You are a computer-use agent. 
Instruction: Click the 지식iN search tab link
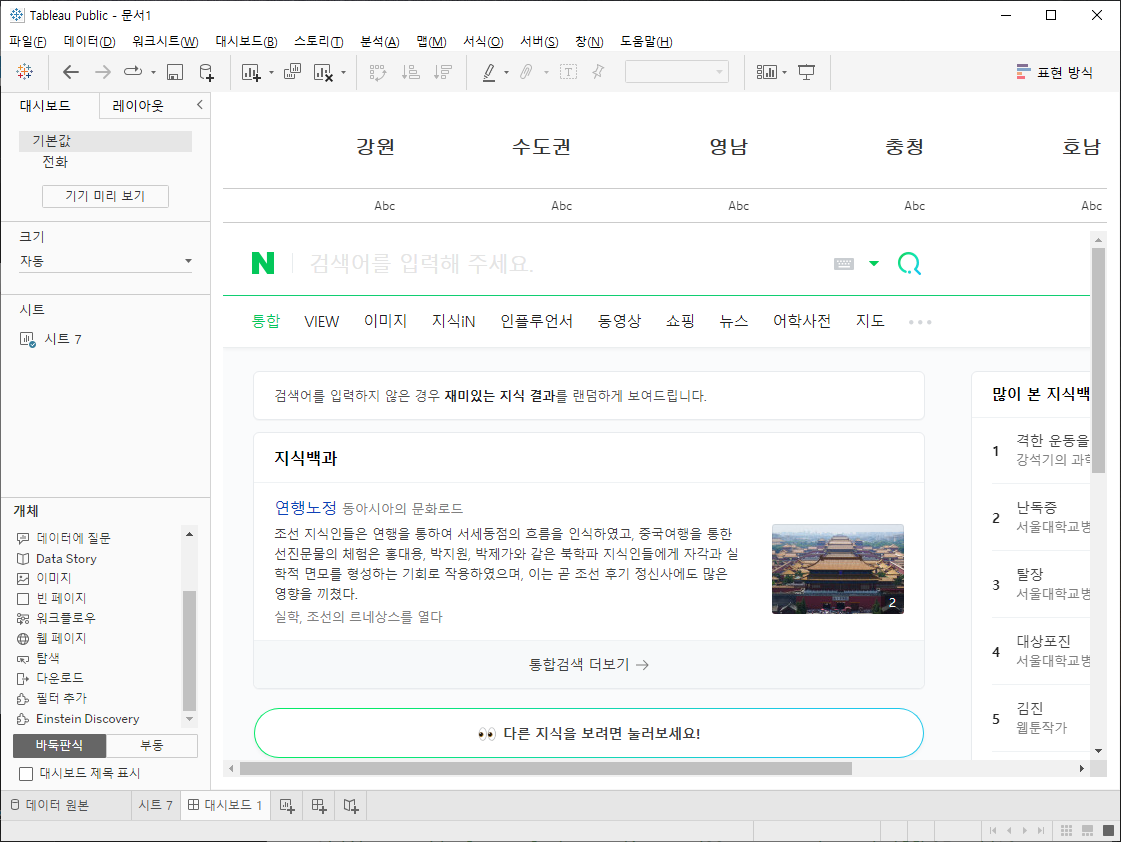click(453, 322)
